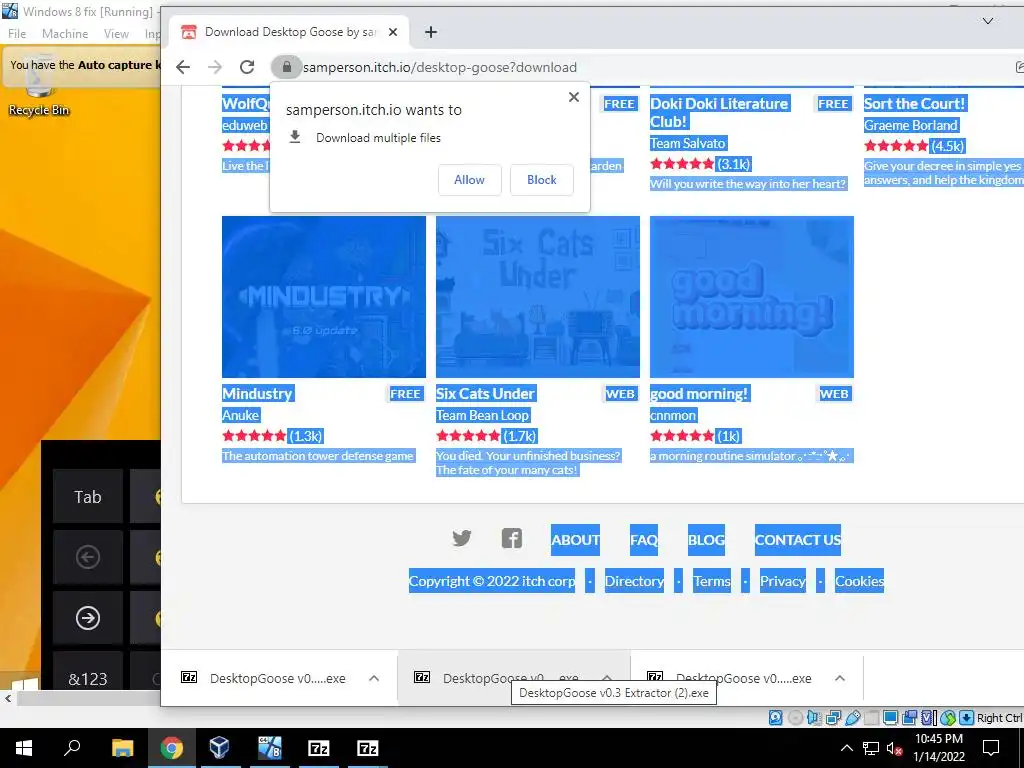Open author Anuke's page
The width and height of the screenshot is (1024, 768).
click(x=240, y=415)
